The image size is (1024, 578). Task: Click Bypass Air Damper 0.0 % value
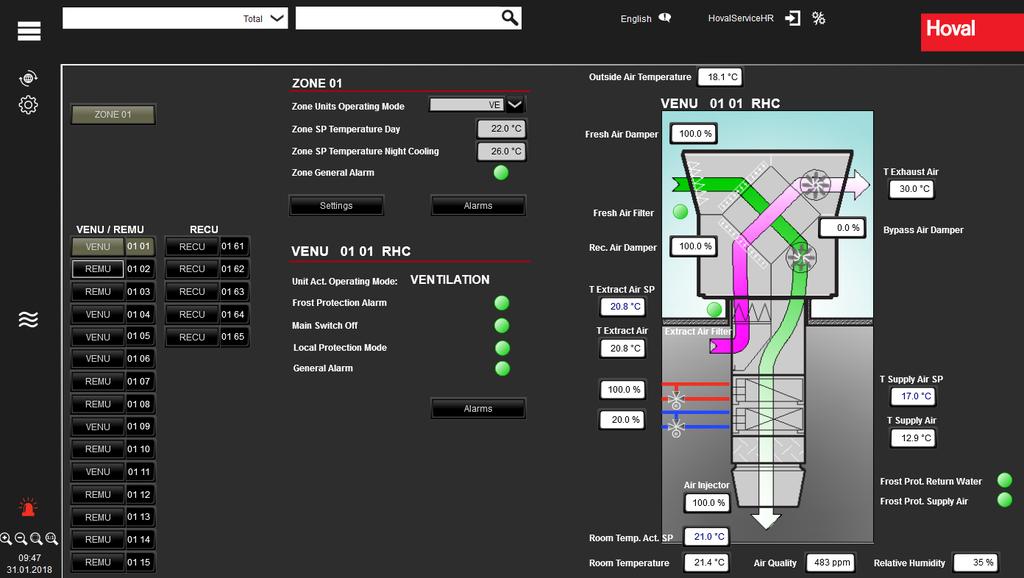click(x=842, y=228)
